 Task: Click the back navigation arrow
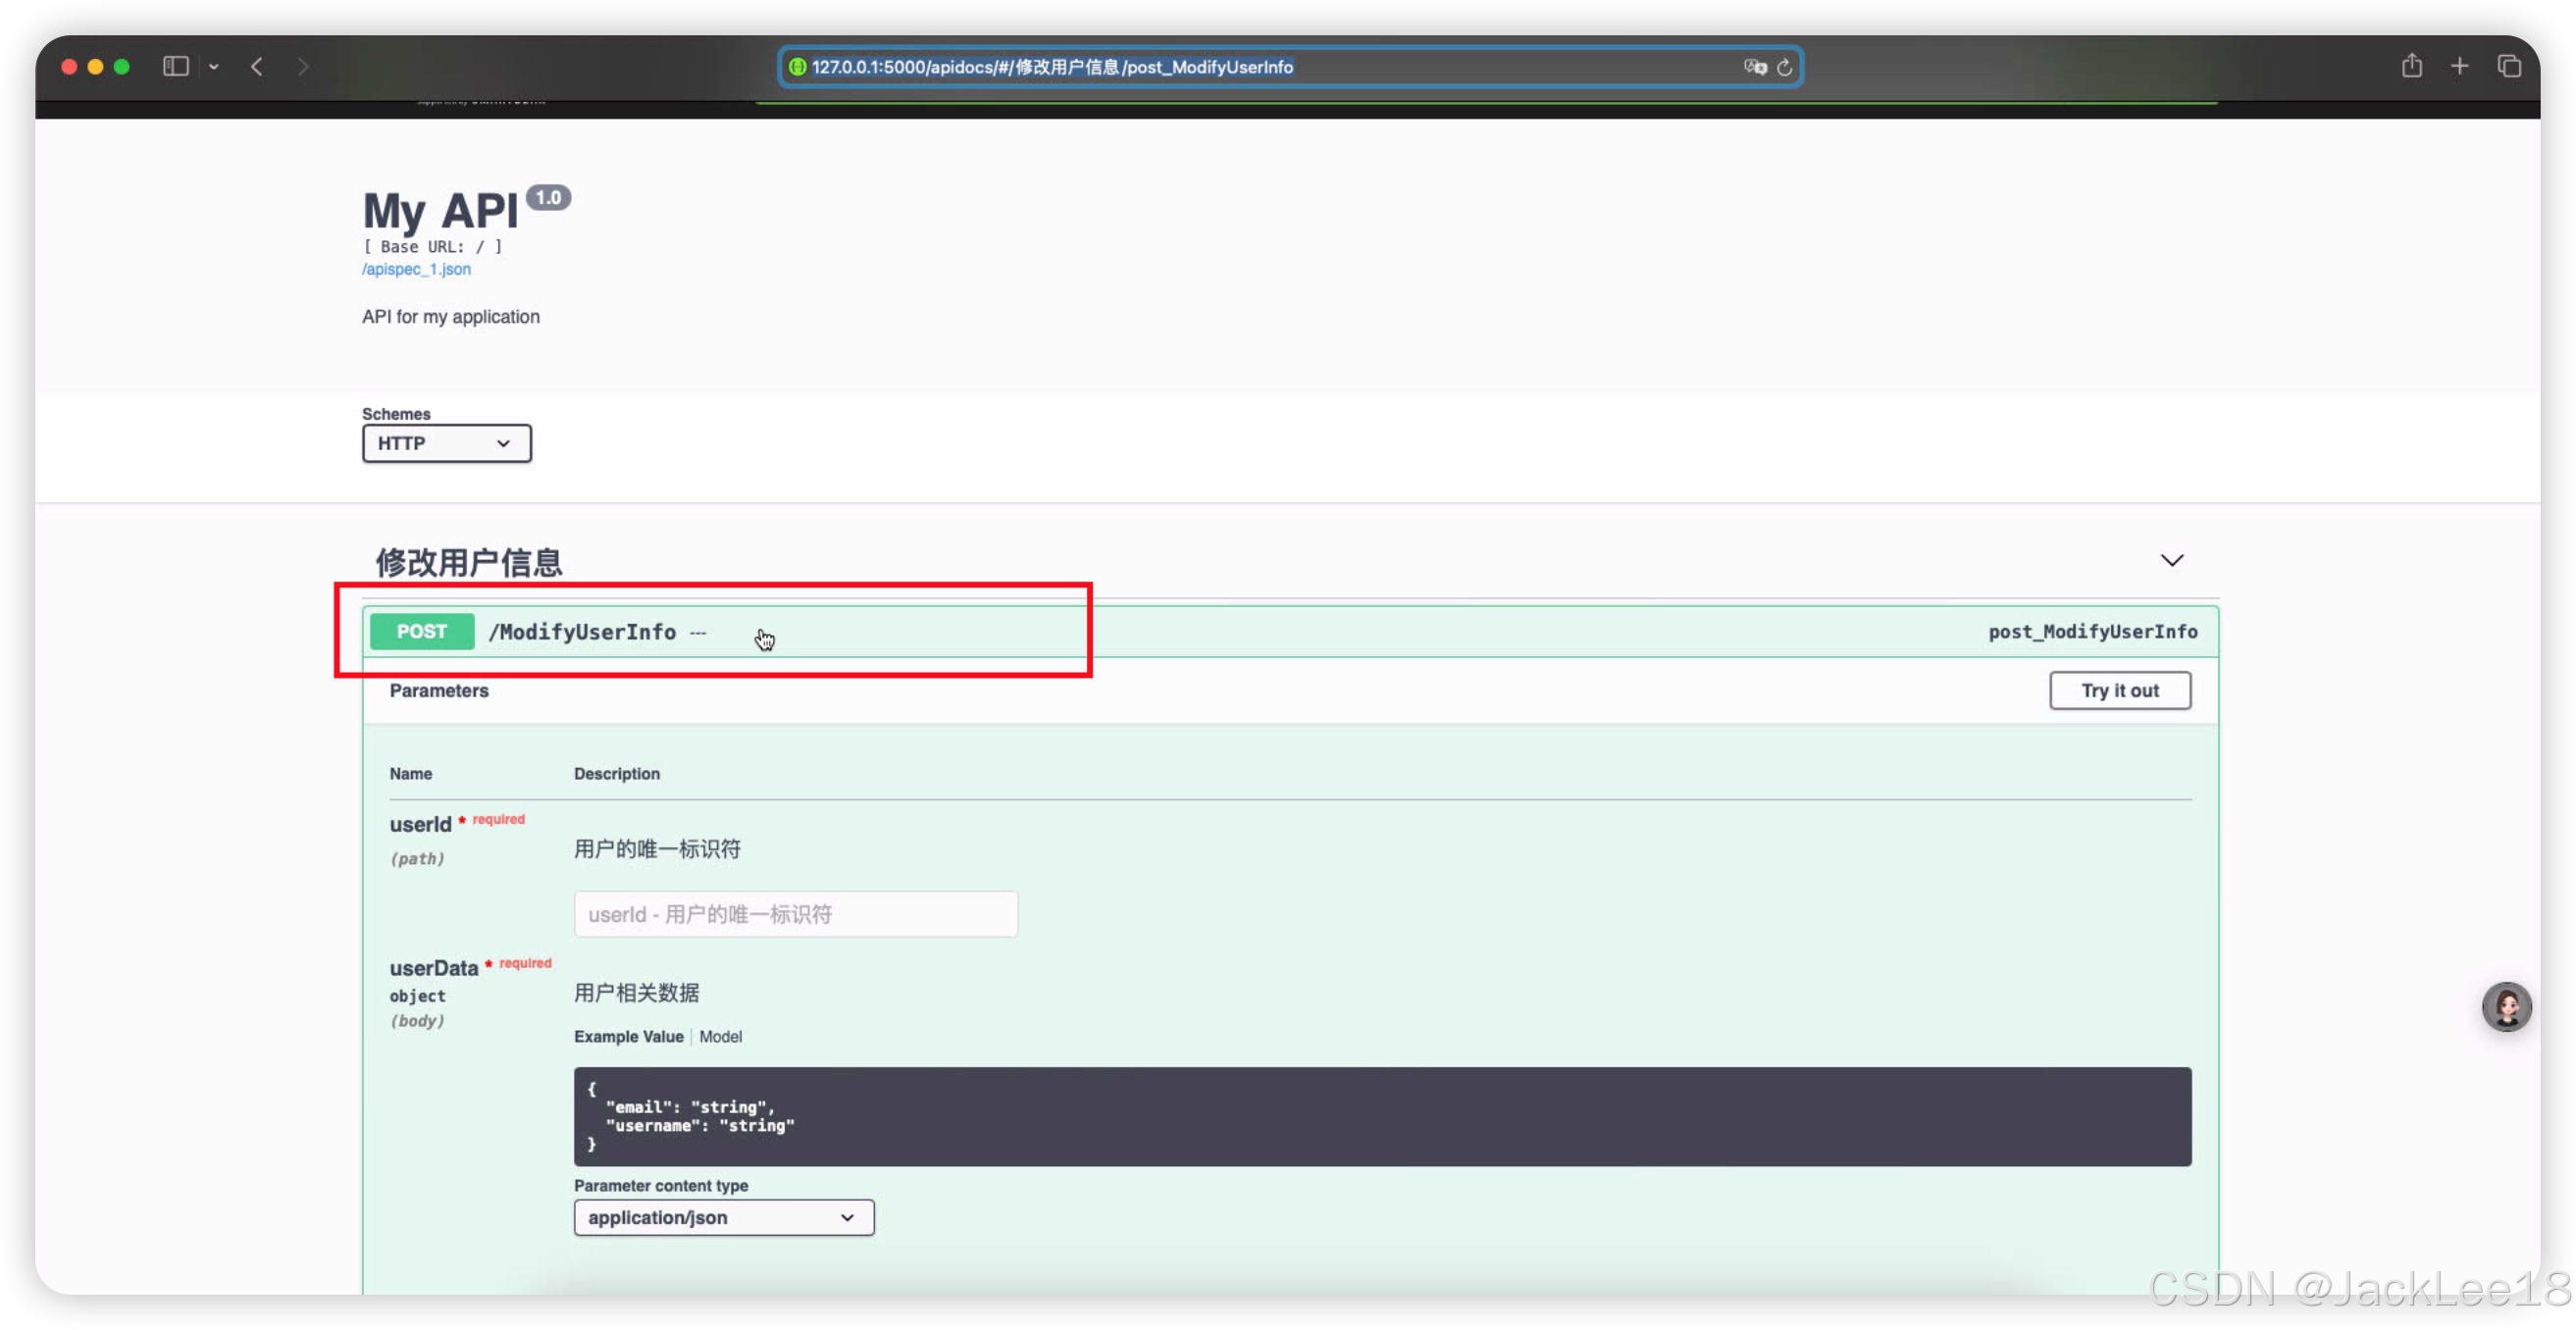point(257,66)
